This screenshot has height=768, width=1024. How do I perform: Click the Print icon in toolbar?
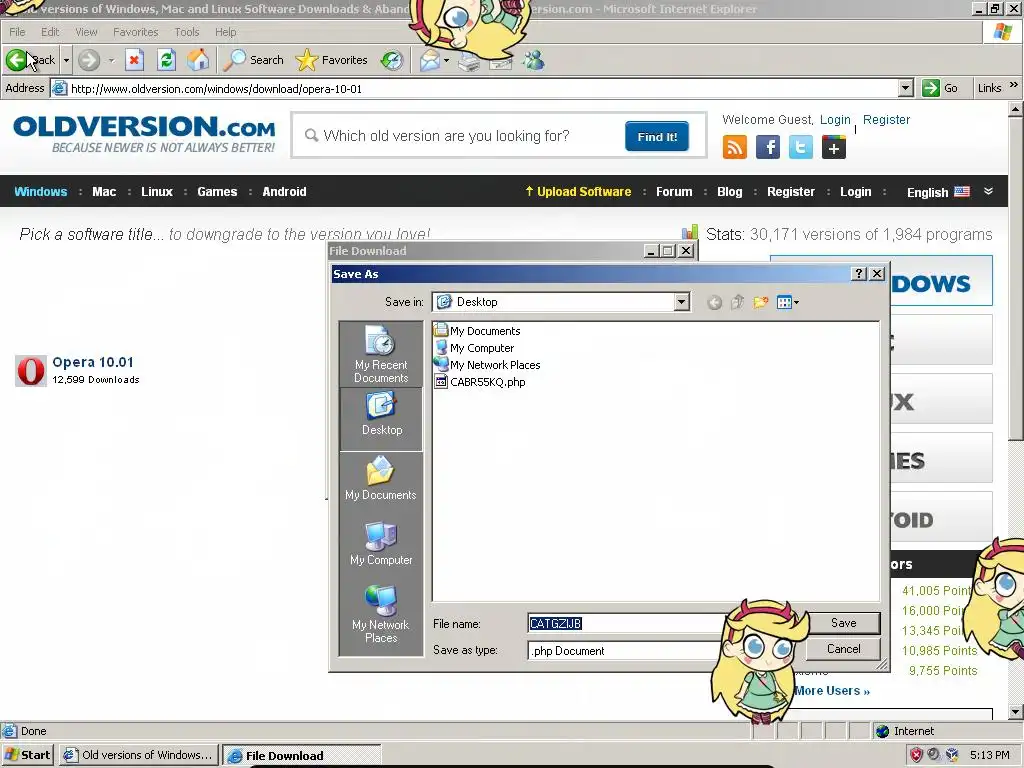pyautogui.click(x=469, y=62)
